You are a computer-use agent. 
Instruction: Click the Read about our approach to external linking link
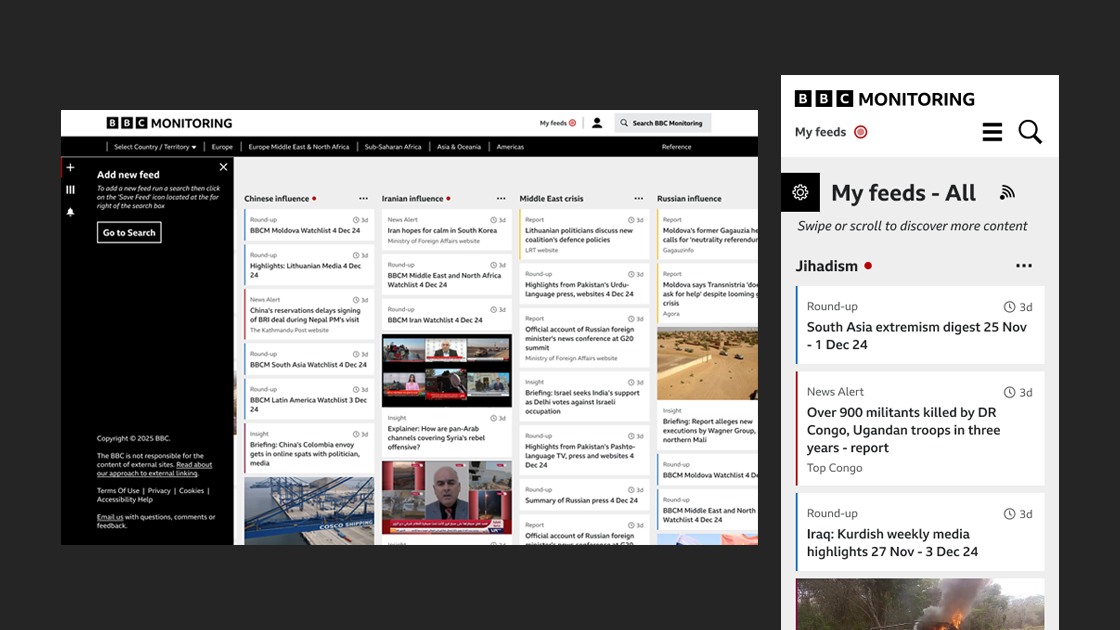tap(154, 469)
